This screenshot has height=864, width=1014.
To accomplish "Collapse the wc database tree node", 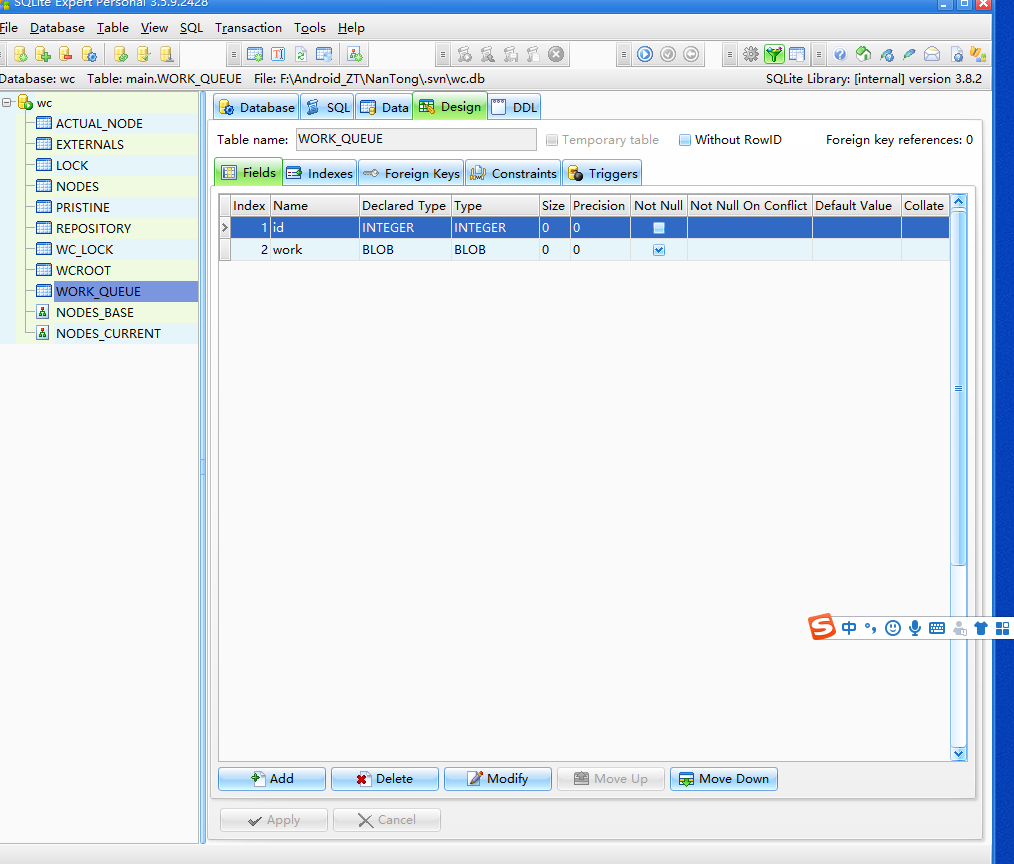I will pos(8,102).
